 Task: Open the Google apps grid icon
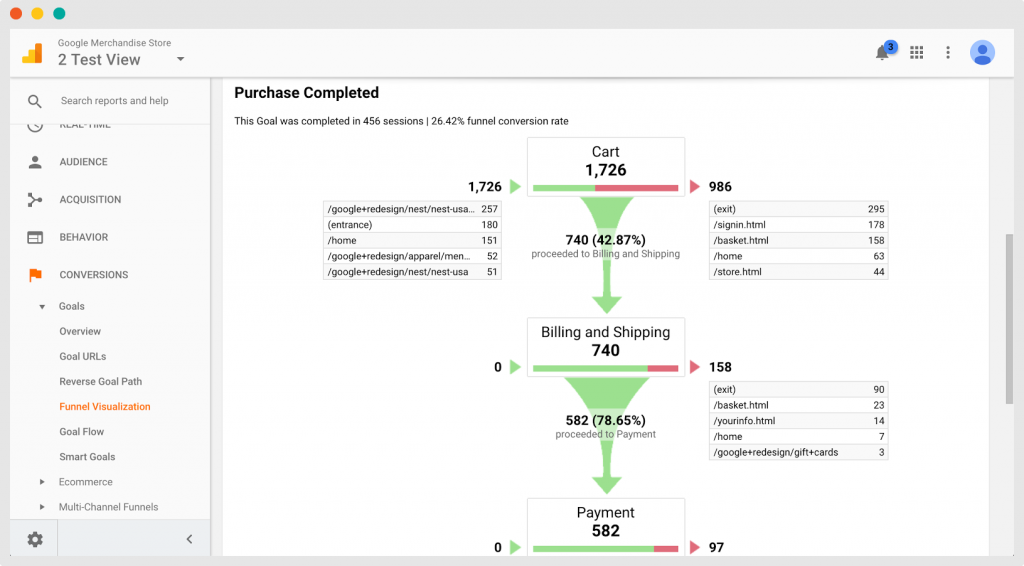point(916,53)
